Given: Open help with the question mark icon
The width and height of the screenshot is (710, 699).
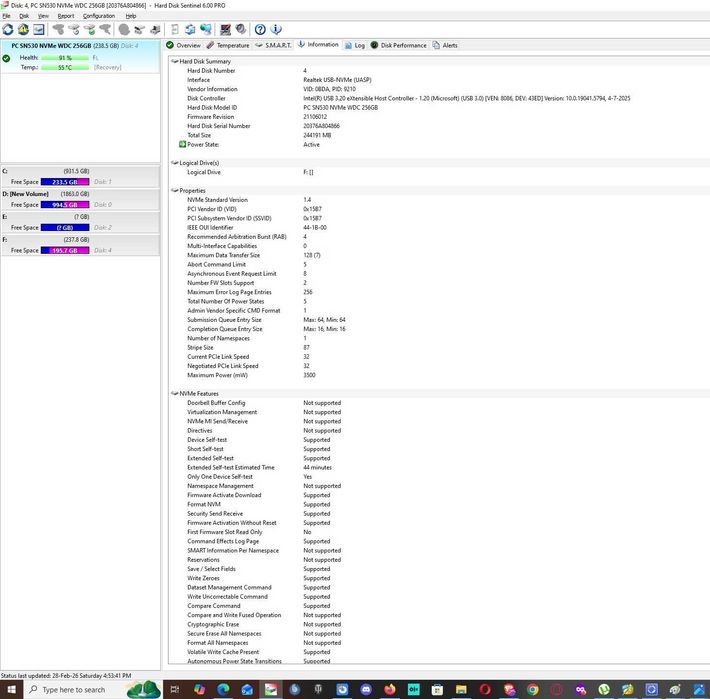Looking at the screenshot, I should point(260,30).
